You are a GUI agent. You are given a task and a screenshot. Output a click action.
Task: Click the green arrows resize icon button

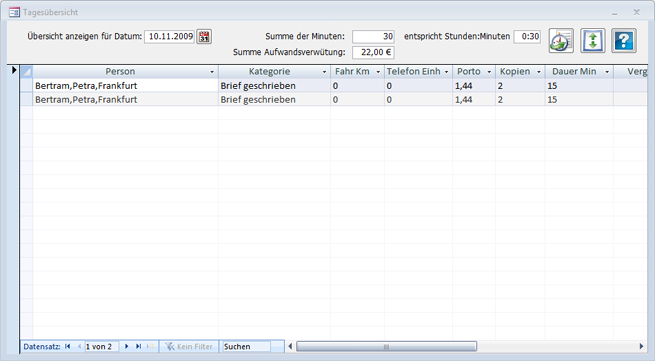coord(593,41)
